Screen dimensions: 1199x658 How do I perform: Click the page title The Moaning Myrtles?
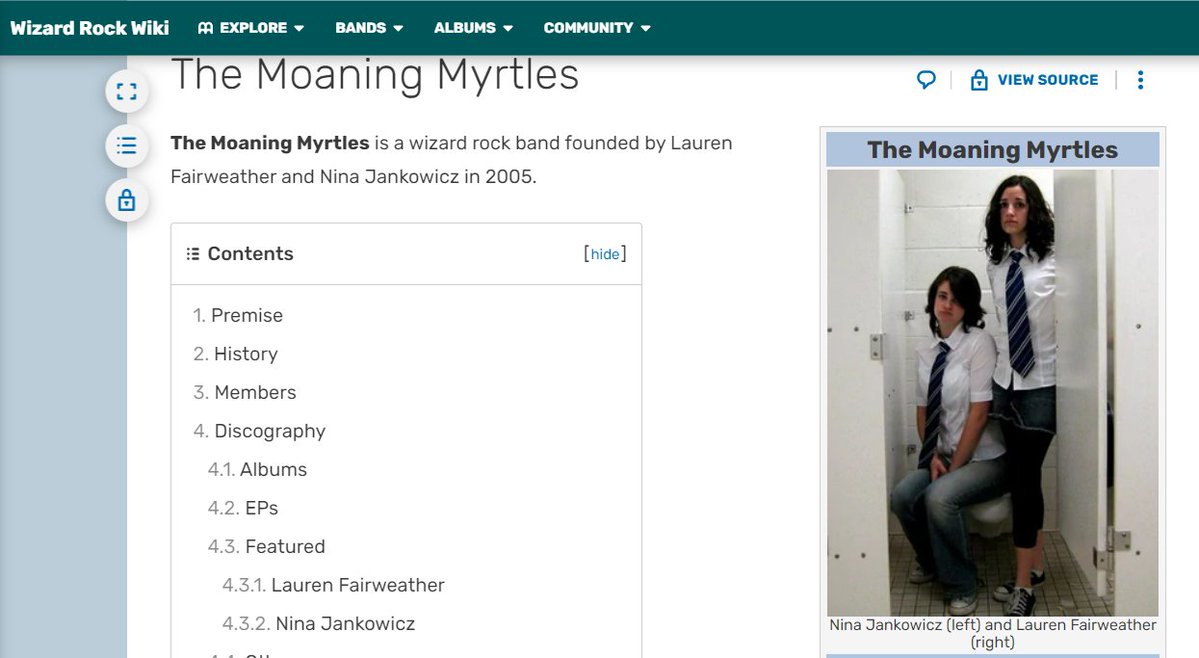375,75
